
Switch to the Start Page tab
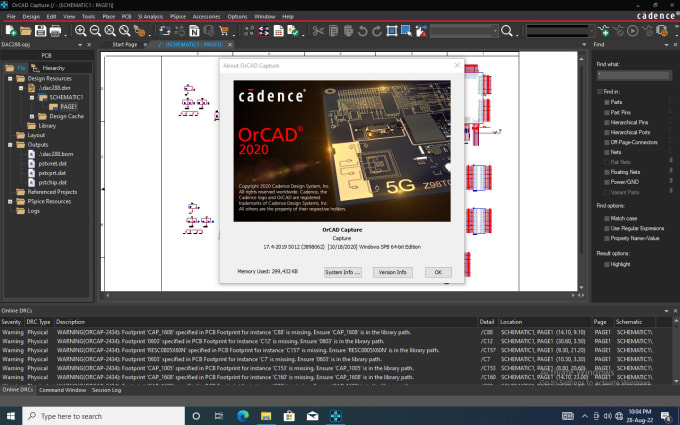pyautogui.click(x=124, y=45)
